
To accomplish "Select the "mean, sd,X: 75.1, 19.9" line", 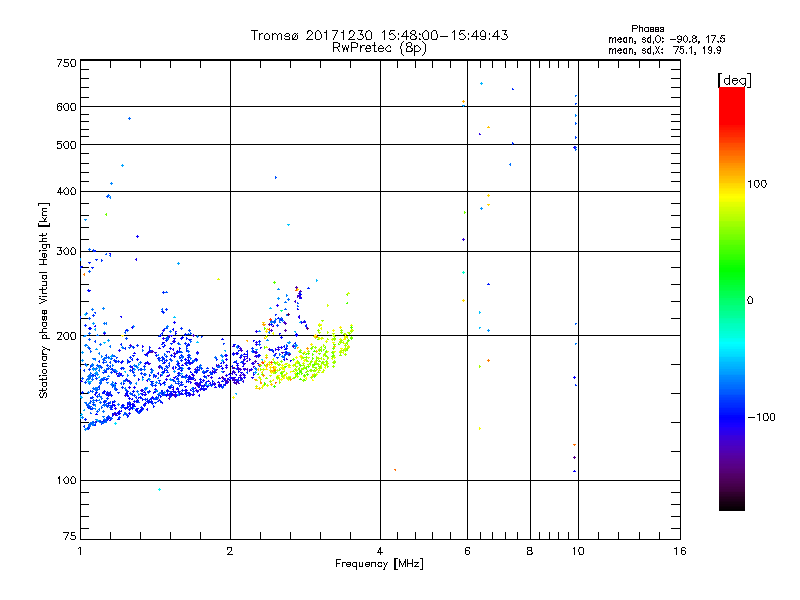I will 664,50.
